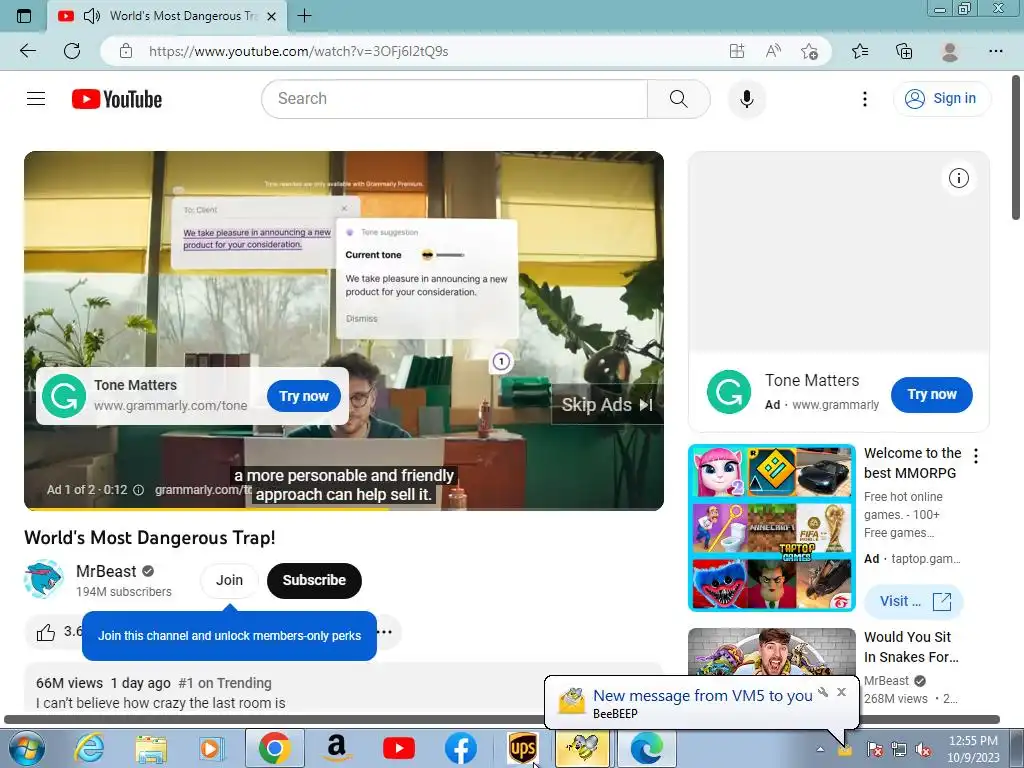Close the YouTube browser tab
The image size is (1024, 768).
tap(273, 16)
